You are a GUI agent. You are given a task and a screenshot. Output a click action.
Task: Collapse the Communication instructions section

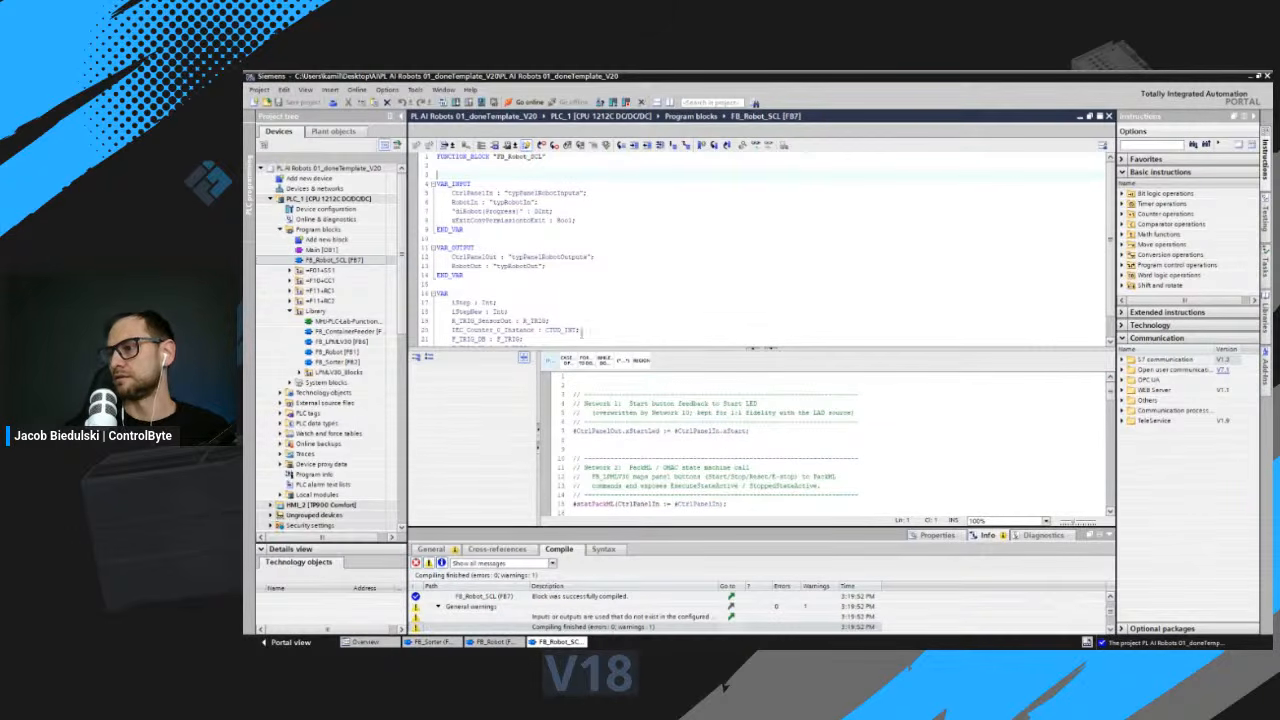tap(1122, 338)
